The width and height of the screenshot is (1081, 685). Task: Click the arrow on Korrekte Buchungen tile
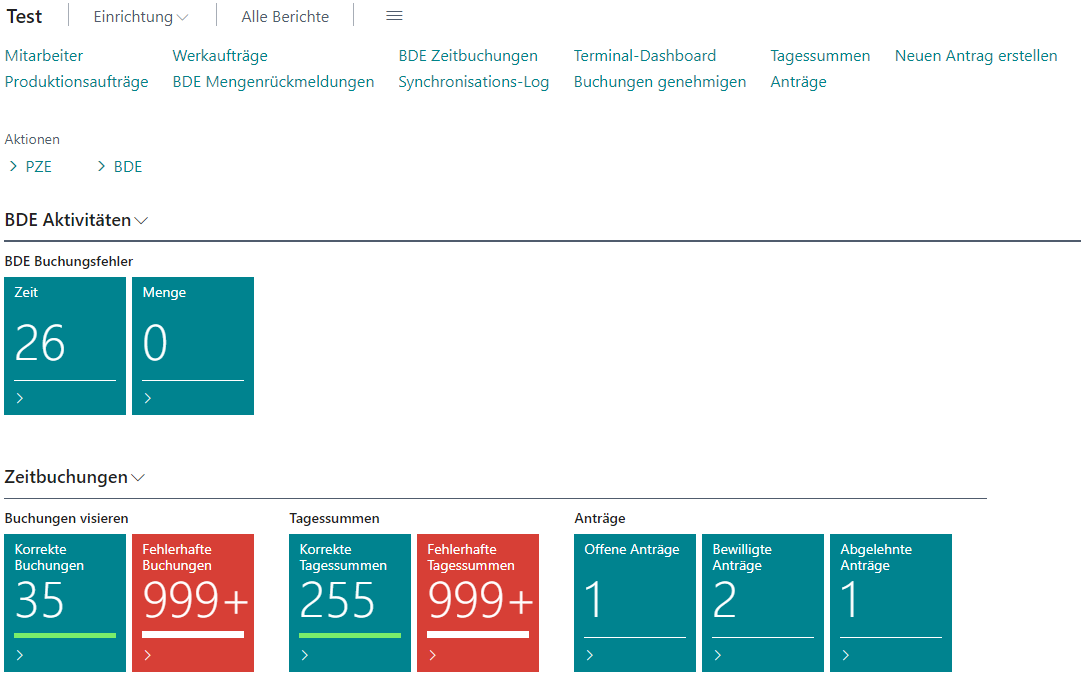pyautogui.click(x=20, y=655)
